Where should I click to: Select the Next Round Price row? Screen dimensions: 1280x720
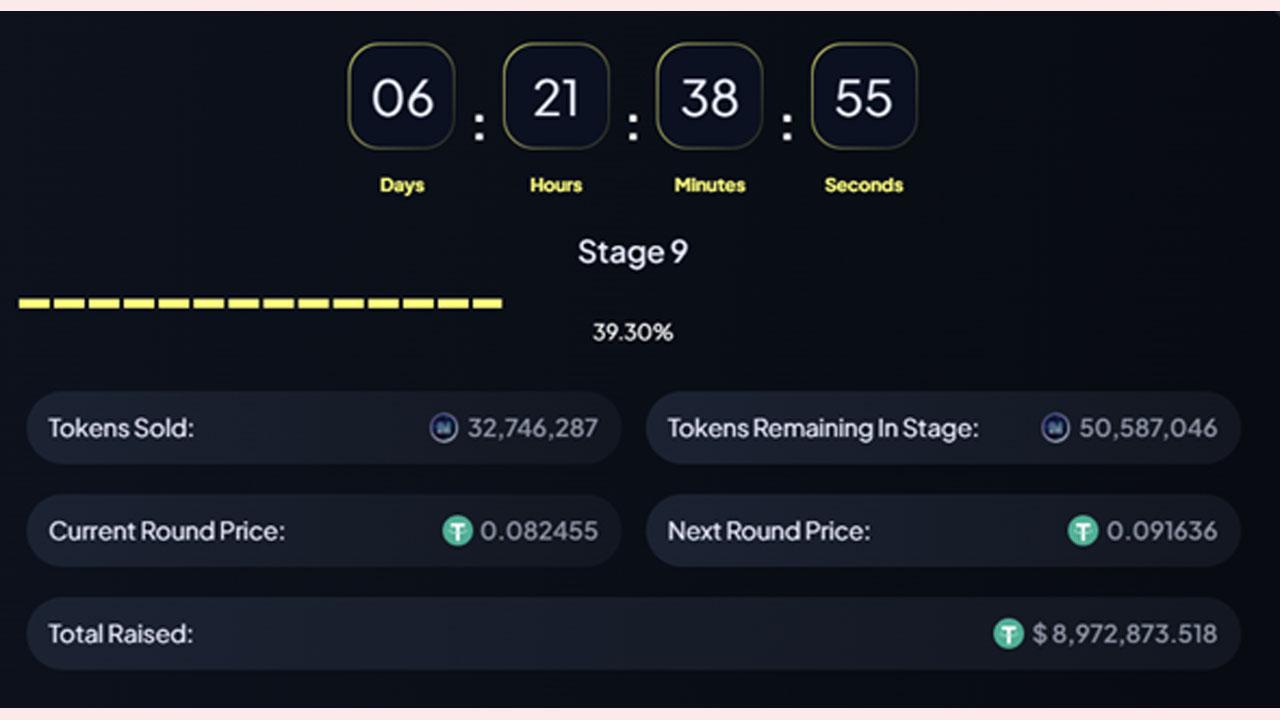point(943,531)
